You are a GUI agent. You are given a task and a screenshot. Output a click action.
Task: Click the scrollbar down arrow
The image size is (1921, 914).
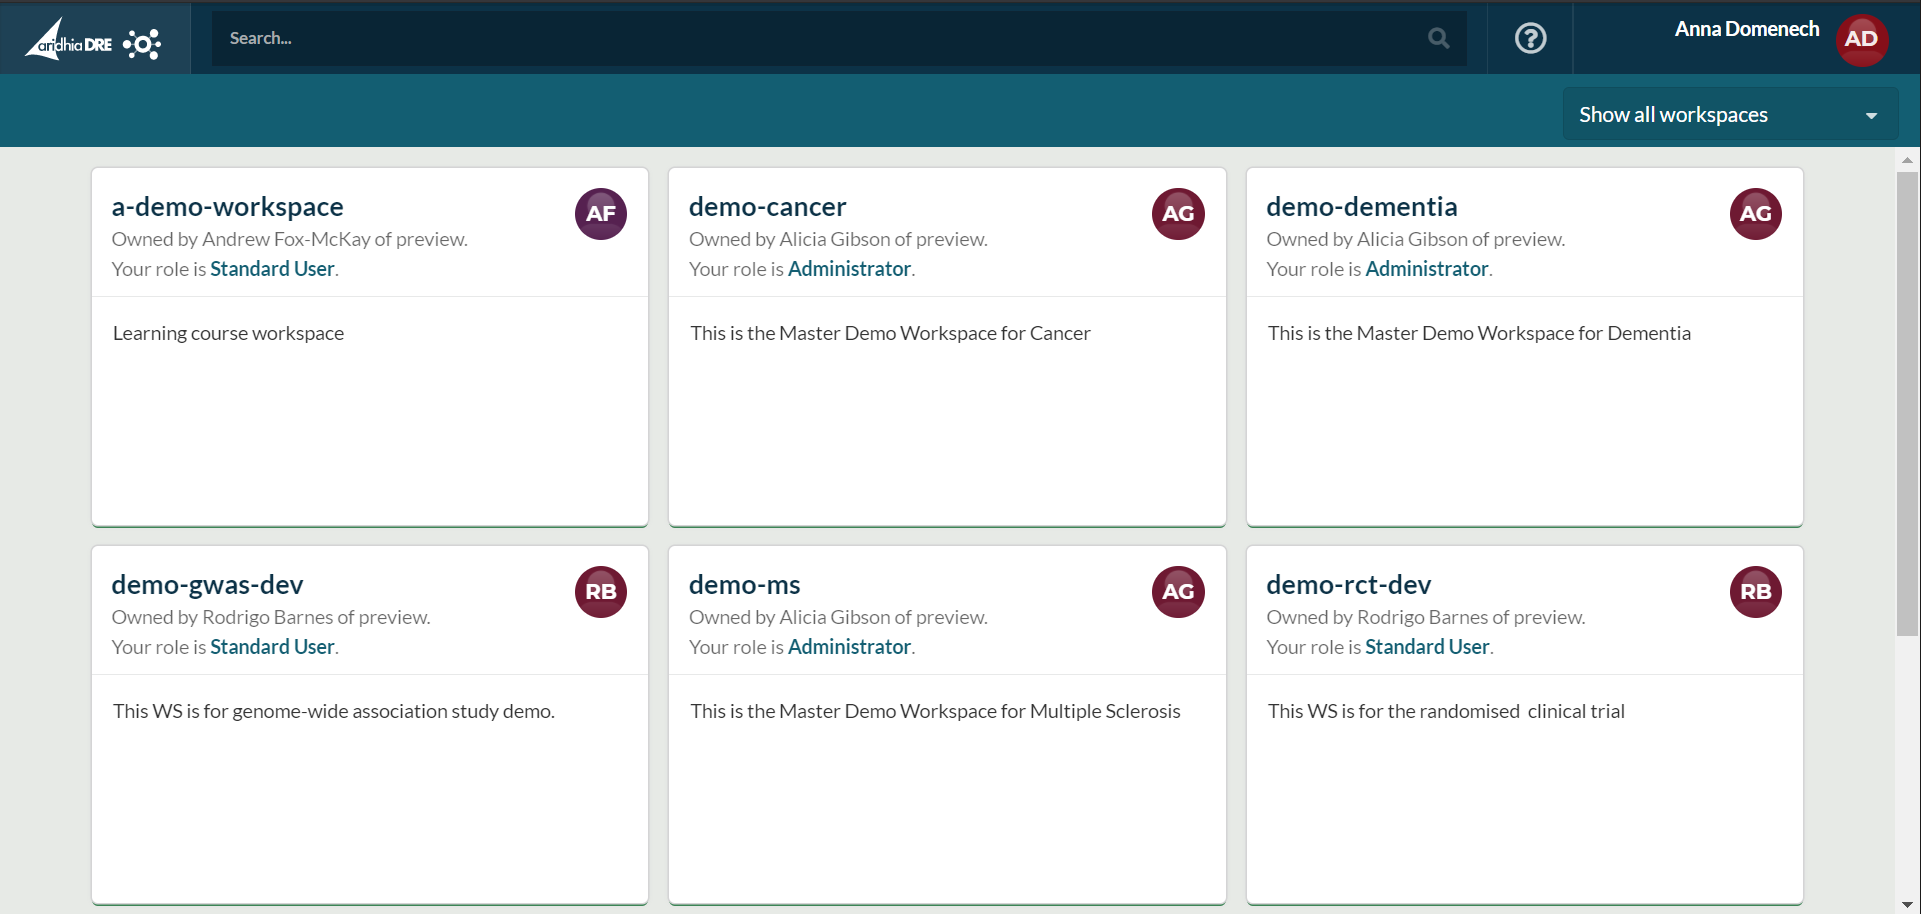[x=1907, y=905]
